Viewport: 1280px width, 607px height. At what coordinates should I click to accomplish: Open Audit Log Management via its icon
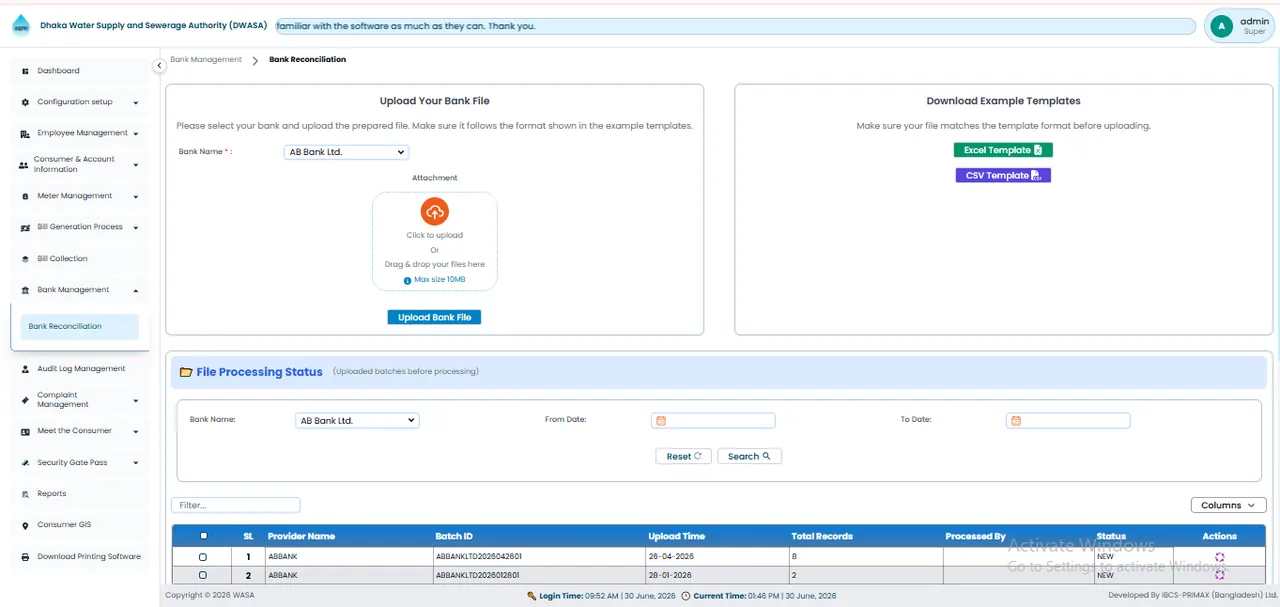[x=25, y=369]
